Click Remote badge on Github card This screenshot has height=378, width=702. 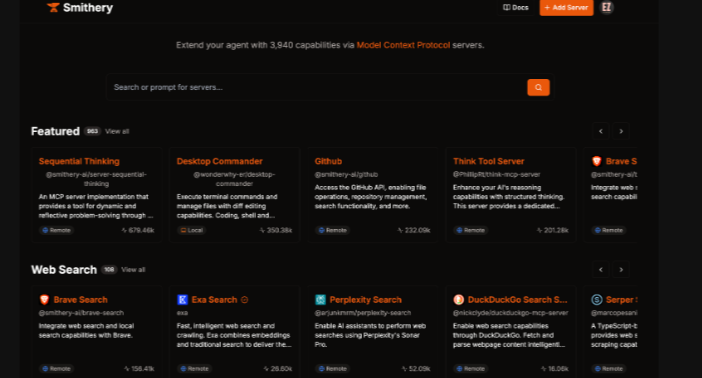pos(333,230)
